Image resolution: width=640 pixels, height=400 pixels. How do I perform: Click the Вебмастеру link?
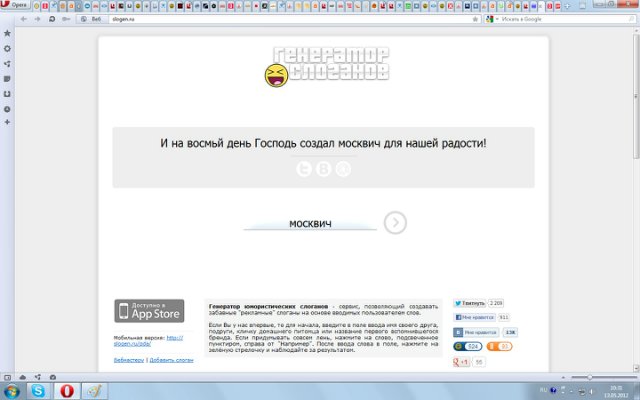(x=128, y=358)
